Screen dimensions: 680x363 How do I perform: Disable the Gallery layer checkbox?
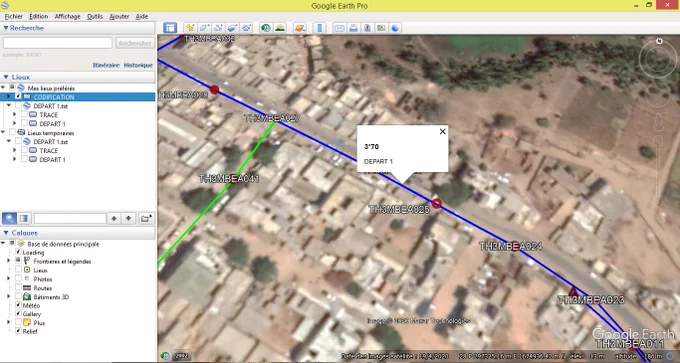tap(18, 314)
